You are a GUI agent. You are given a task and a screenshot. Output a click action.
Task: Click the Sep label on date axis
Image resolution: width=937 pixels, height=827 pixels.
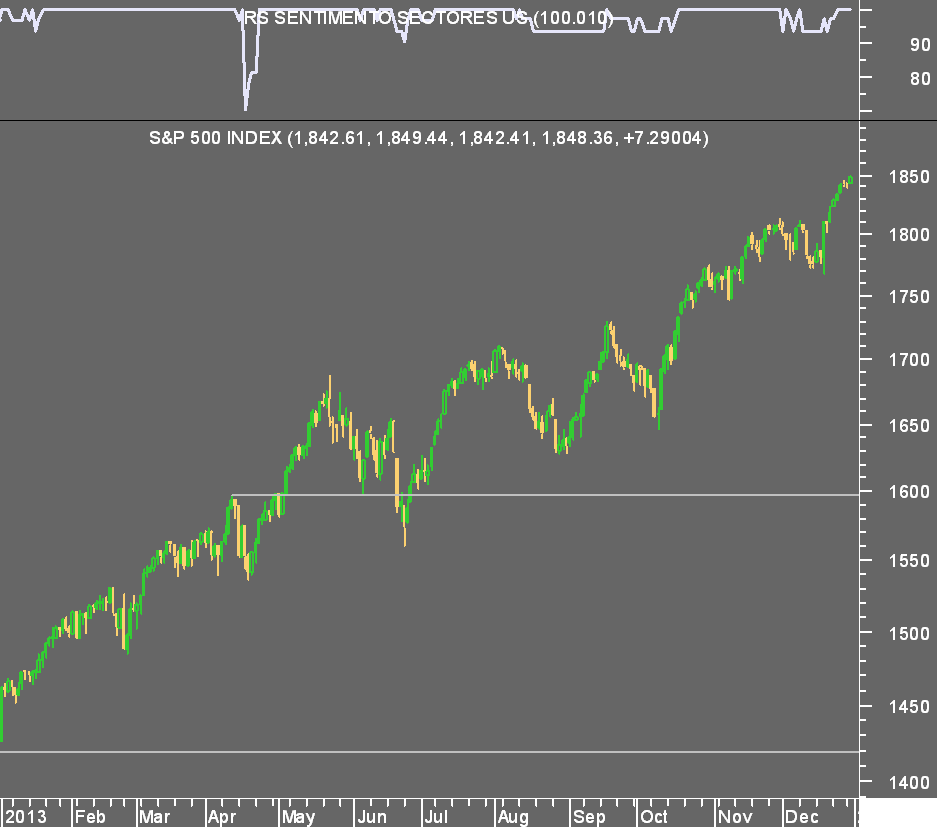pyautogui.click(x=589, y=817)
